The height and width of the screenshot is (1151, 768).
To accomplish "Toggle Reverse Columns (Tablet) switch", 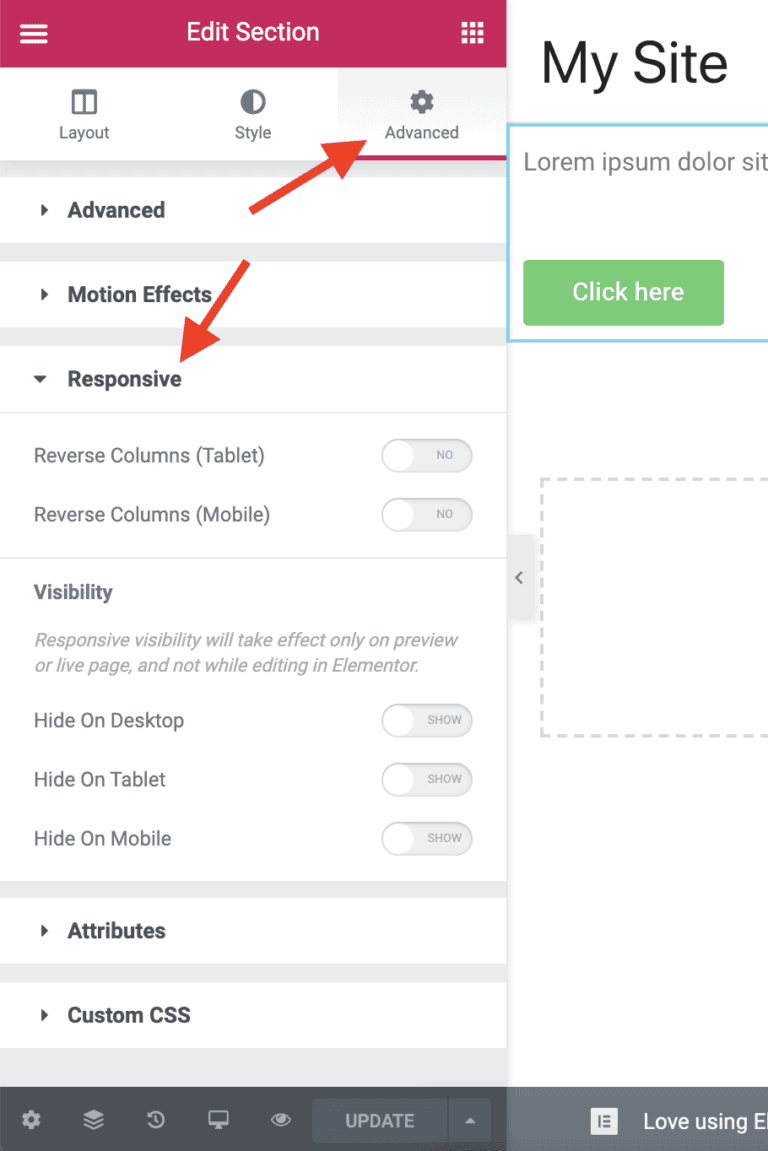I will point(426,456).
